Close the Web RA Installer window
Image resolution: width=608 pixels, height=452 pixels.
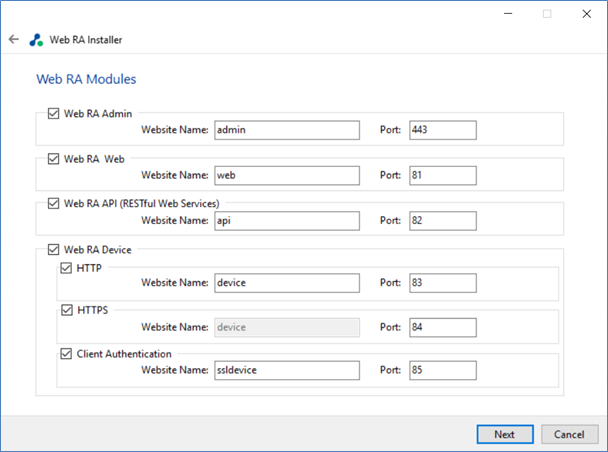[586, 14]
